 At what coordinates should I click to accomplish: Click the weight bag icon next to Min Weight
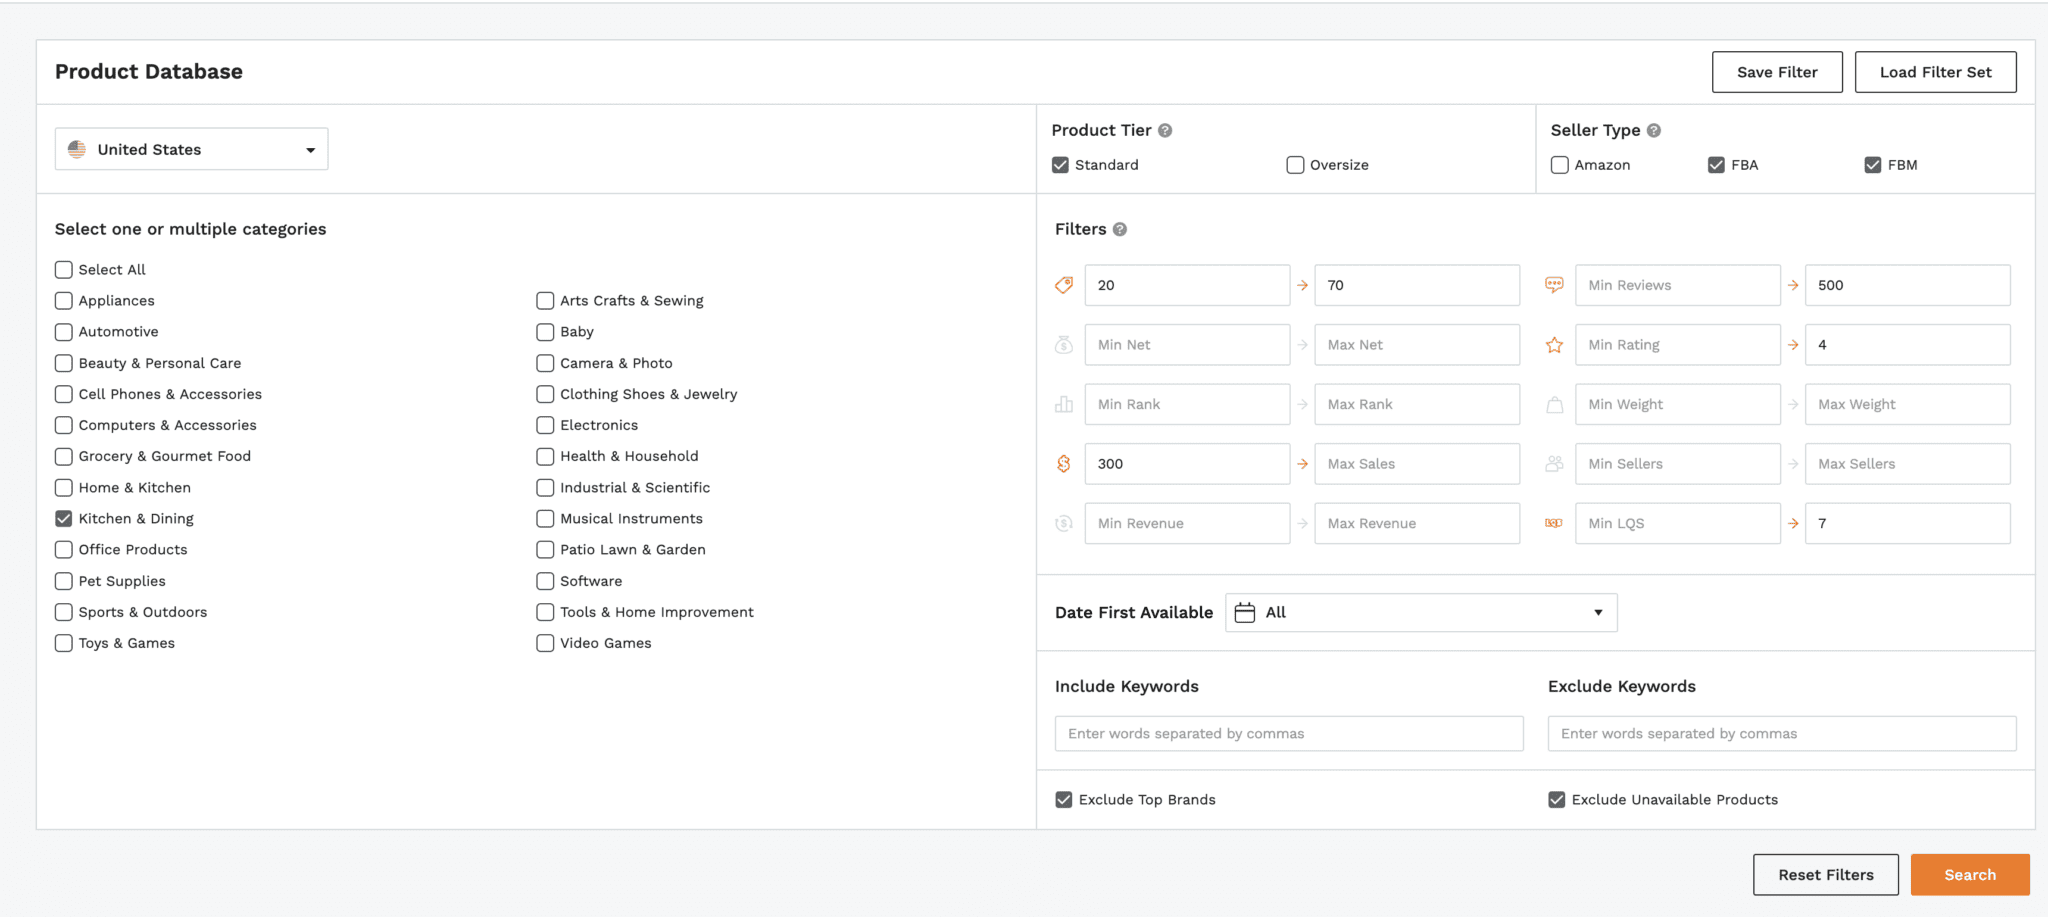pos(1554,404)
